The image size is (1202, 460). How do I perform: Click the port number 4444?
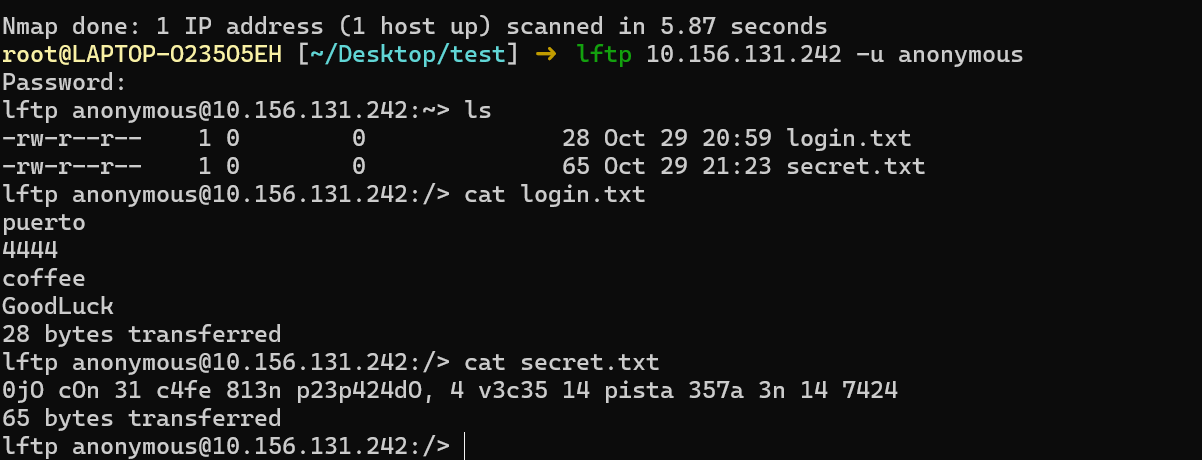(x=30, y=250)
